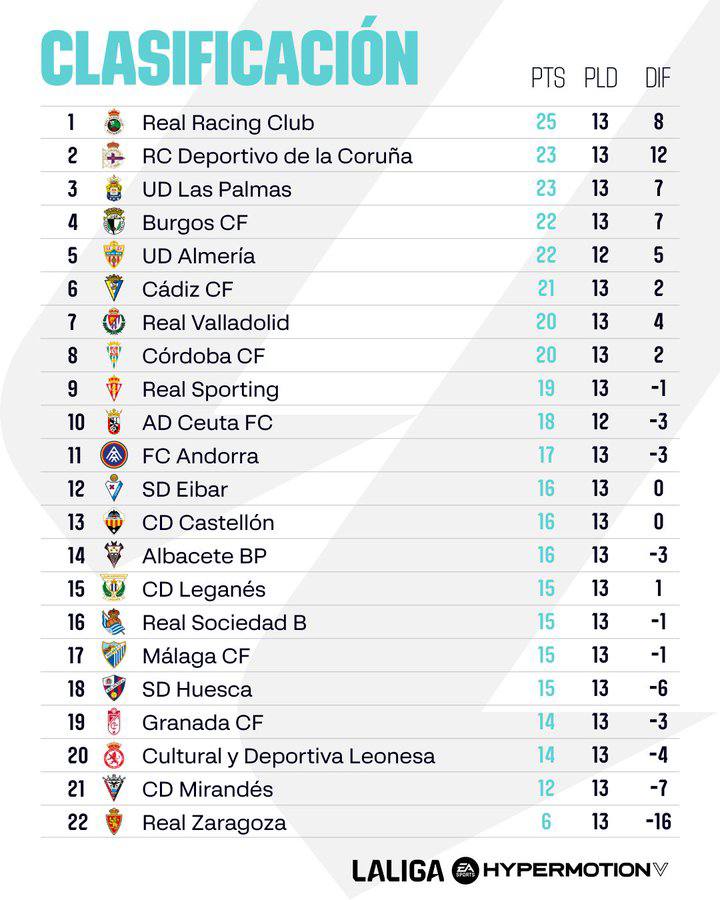Image resolution: width=720 pixels, height=900 pixels.
Task: Select the Cultural y Deportiva Leonesa name
Action: coord(289,757)
